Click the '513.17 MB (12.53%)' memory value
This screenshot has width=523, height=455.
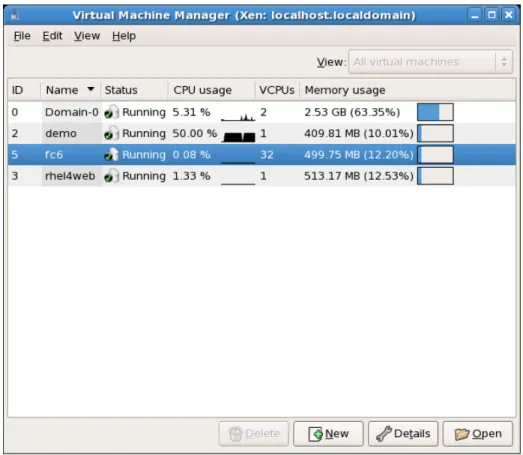359,176
